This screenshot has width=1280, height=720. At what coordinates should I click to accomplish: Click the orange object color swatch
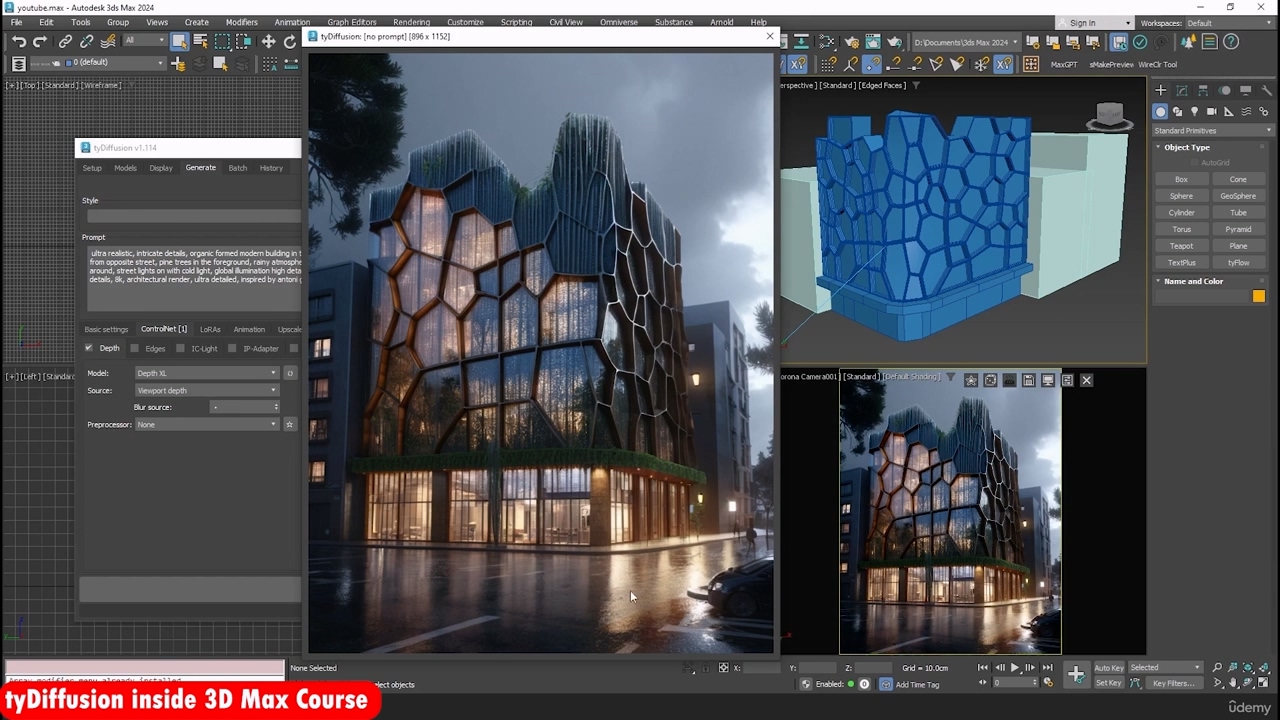point(1258,296)
